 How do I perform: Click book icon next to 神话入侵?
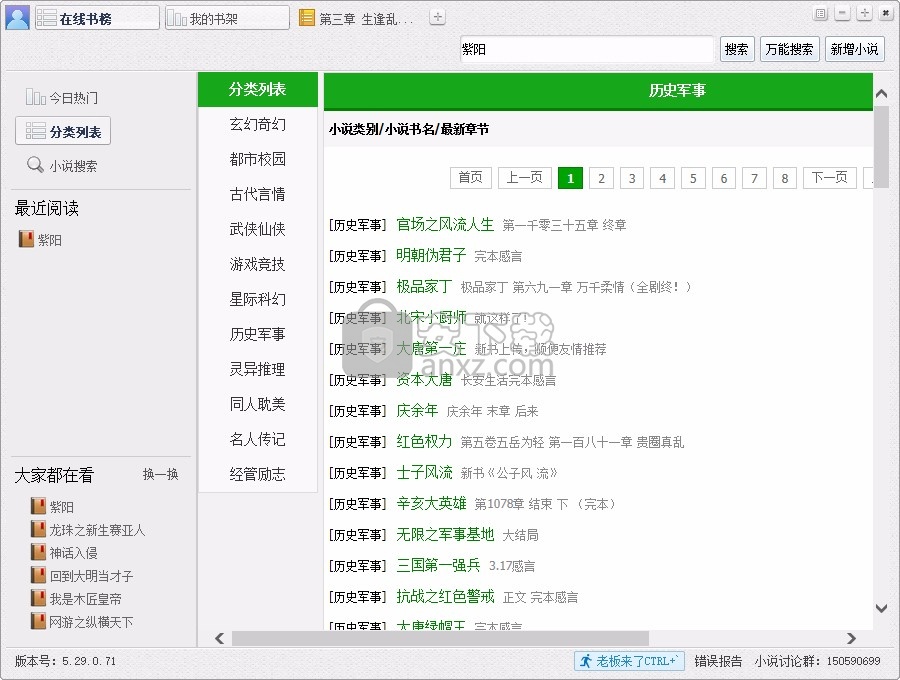tap(38, 553)
